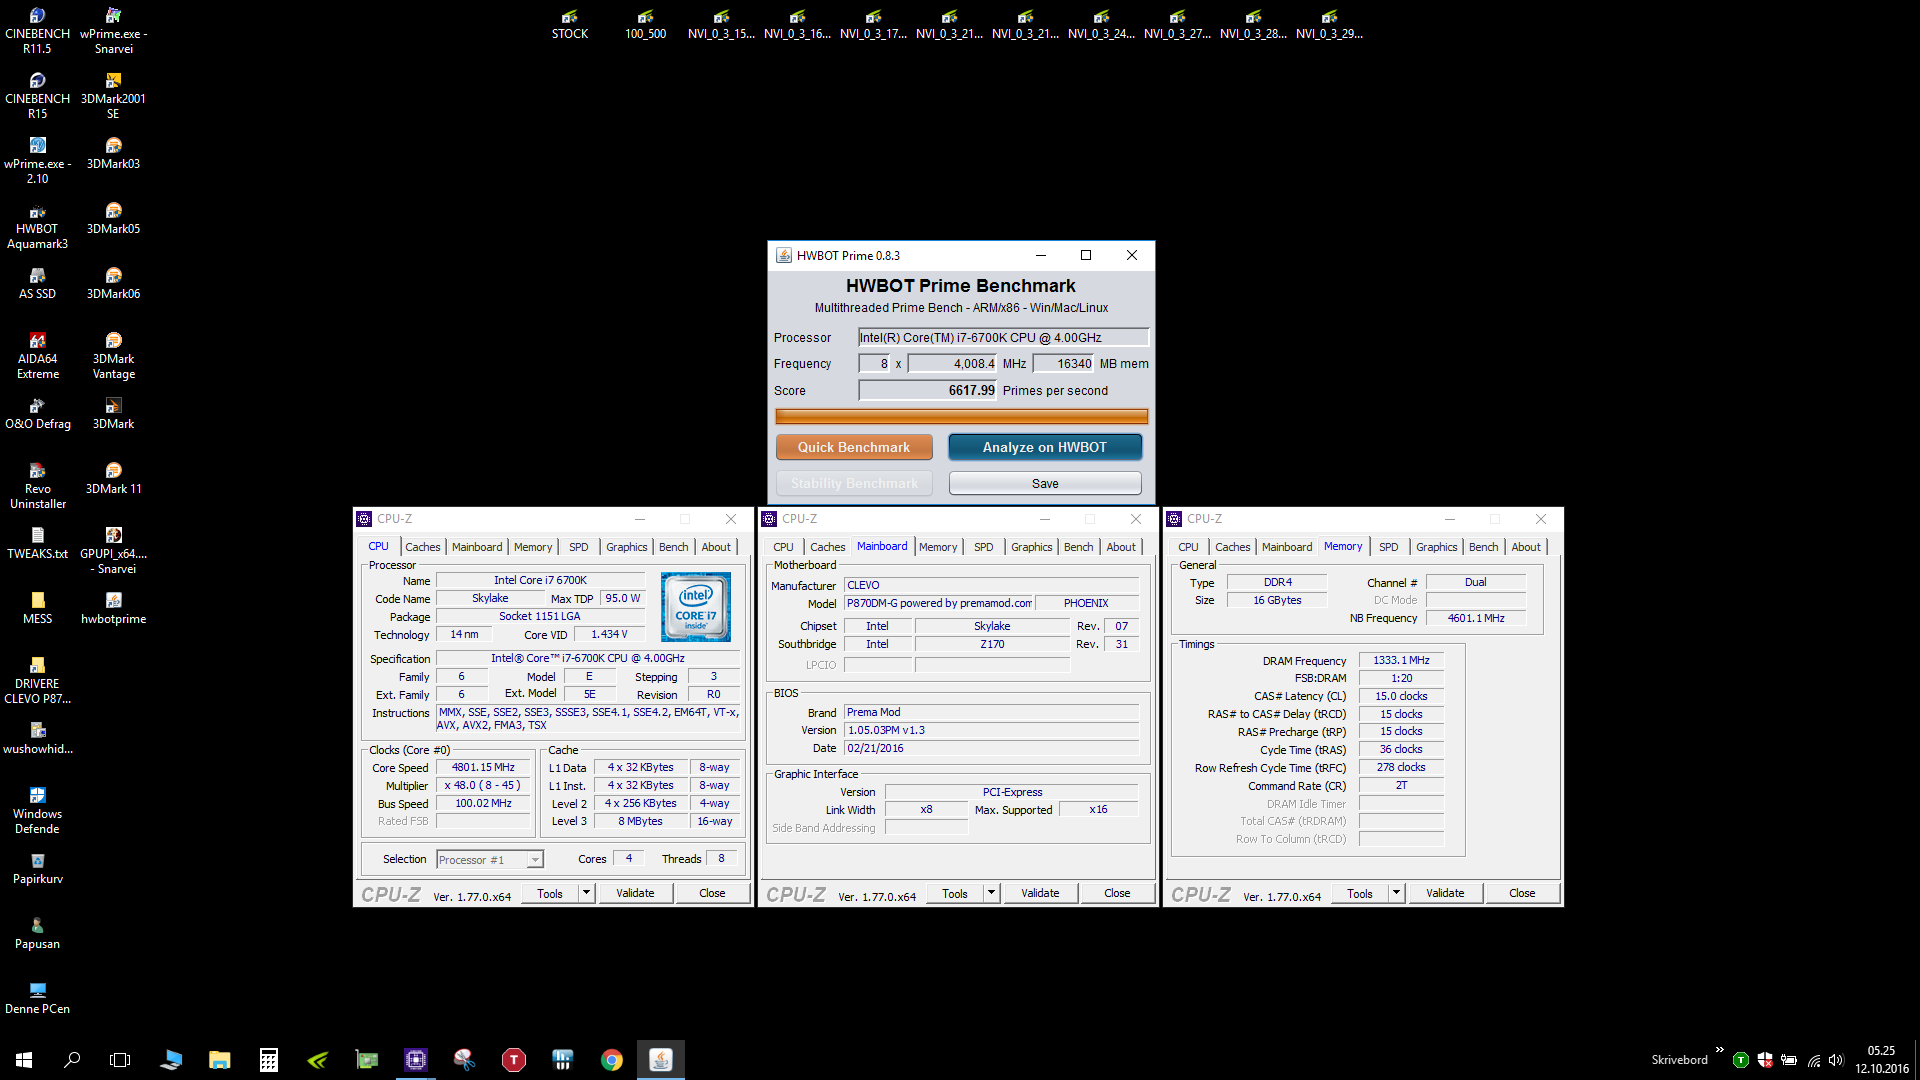
Task: Open HWBOT Aquamark3 desktop icon
Action: pyautogui.click(x=37, y=225)
